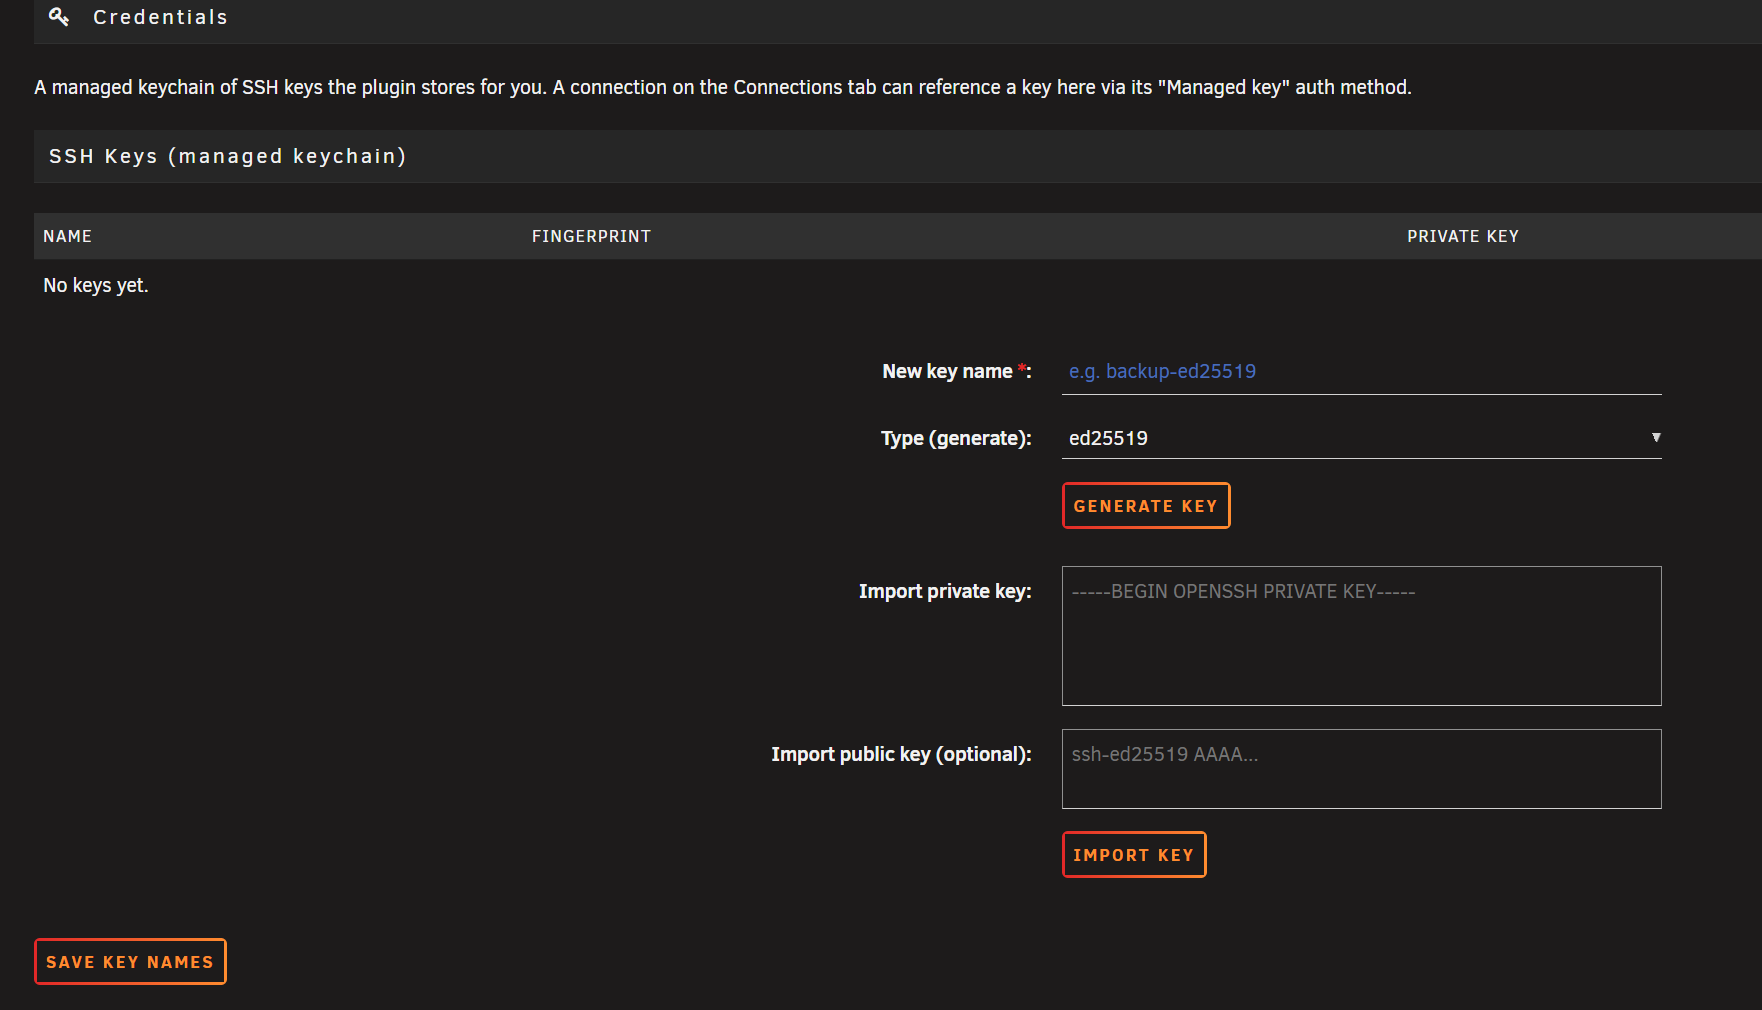The width and height of the screenshot is (1762, 1010).
Task: Click the Import Key button
Action: [1134, 855]
